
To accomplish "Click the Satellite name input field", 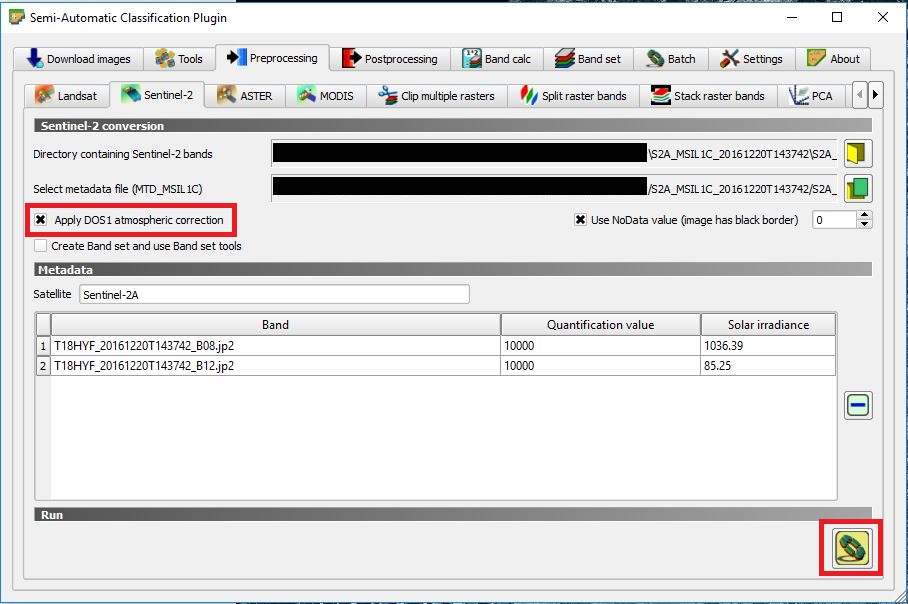I will [x=273, y=294].
